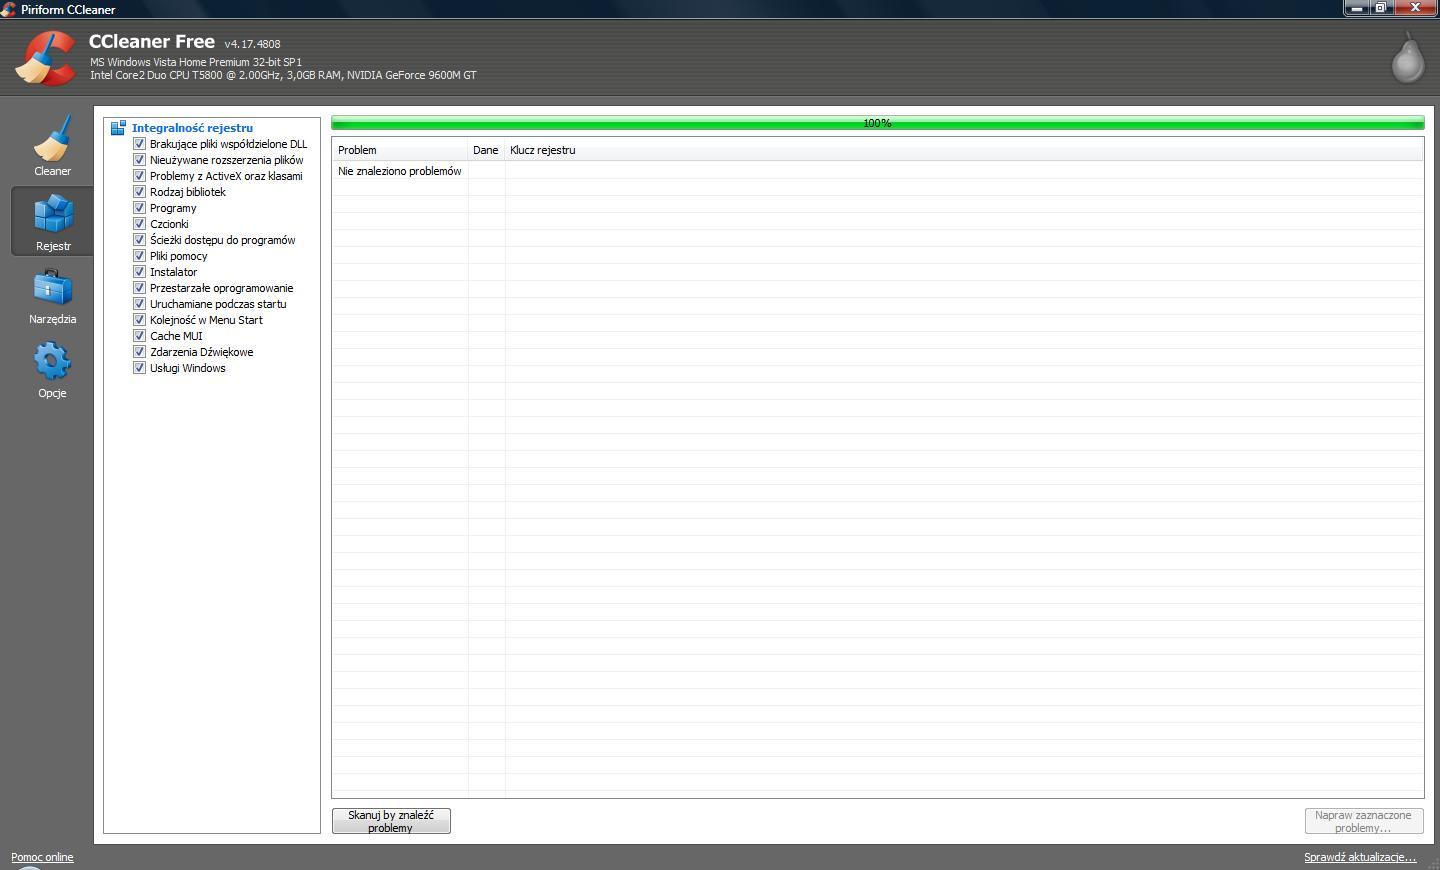Sort by Klucz rejestru column header

click(x=964, y=150)
